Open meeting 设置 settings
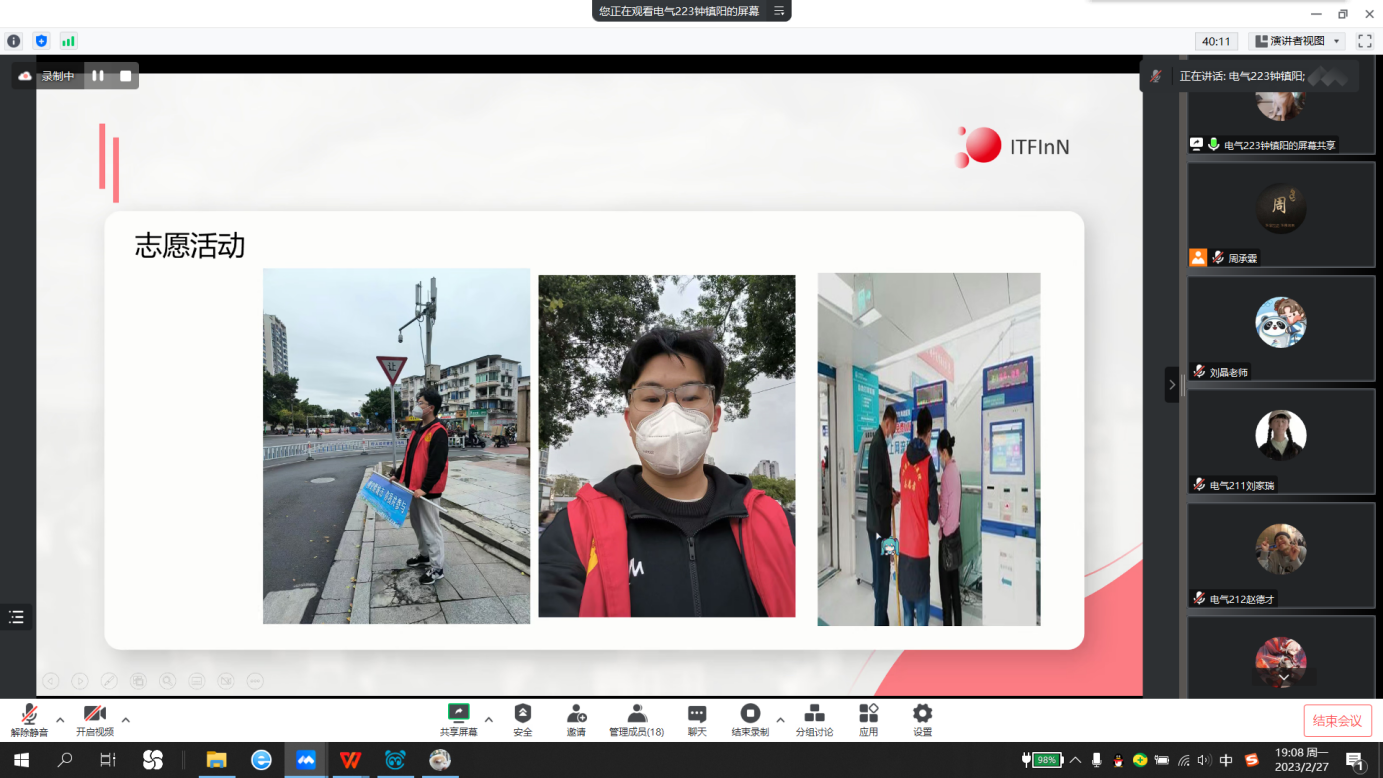 point(922,720)
